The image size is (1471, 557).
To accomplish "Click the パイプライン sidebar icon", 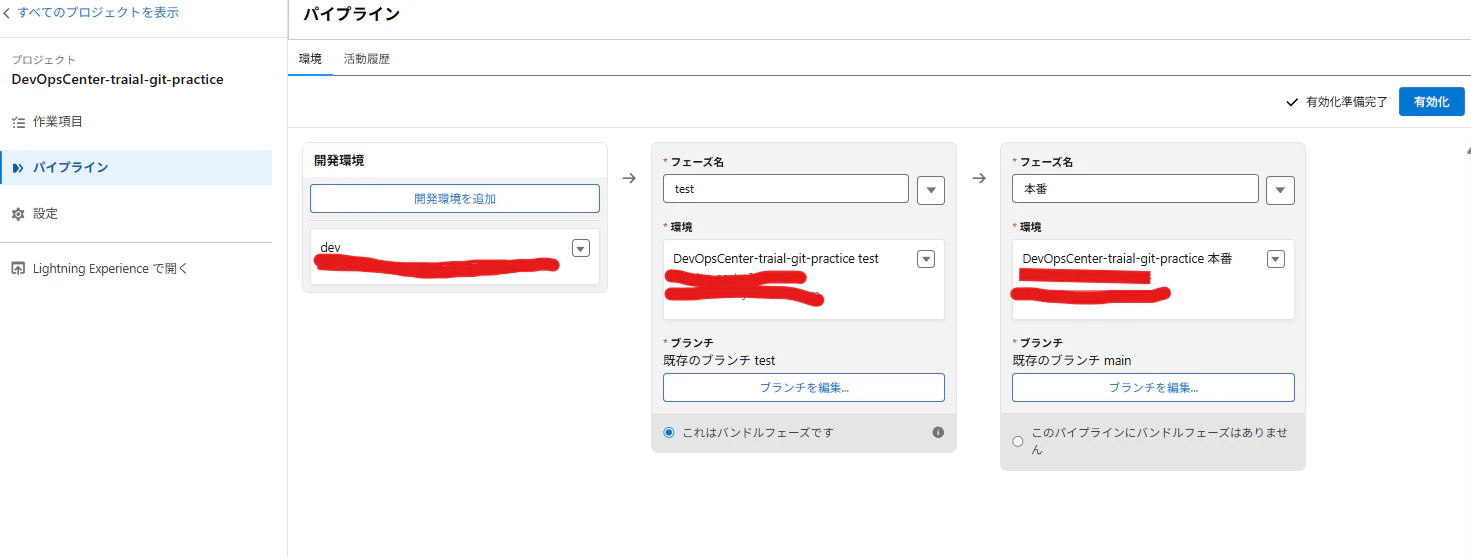I will [18, 168].
